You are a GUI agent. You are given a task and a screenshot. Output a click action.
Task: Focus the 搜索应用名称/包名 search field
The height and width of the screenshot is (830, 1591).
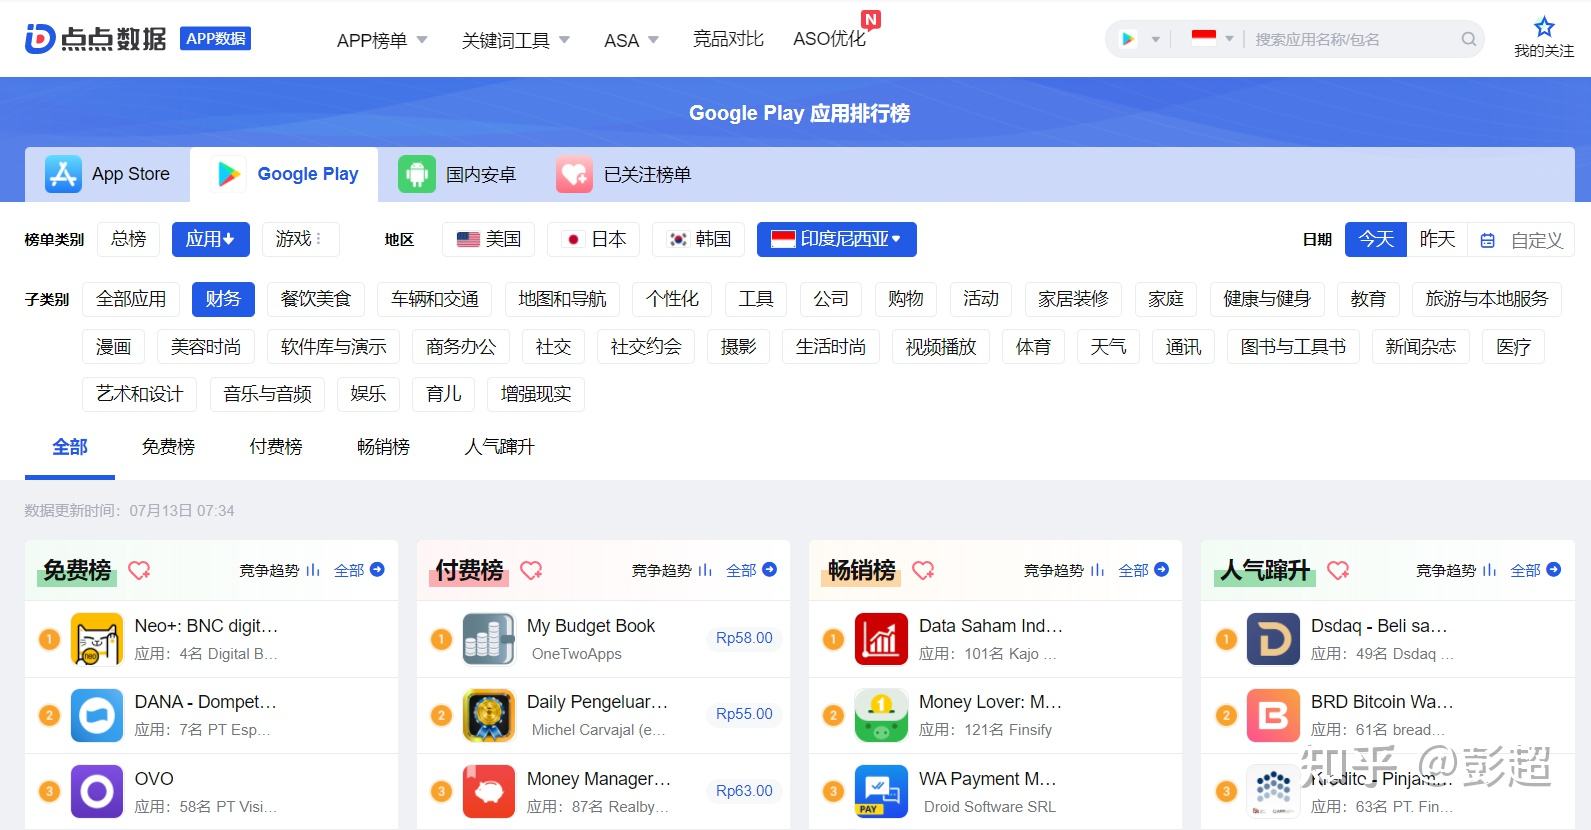click(1350, 39)
